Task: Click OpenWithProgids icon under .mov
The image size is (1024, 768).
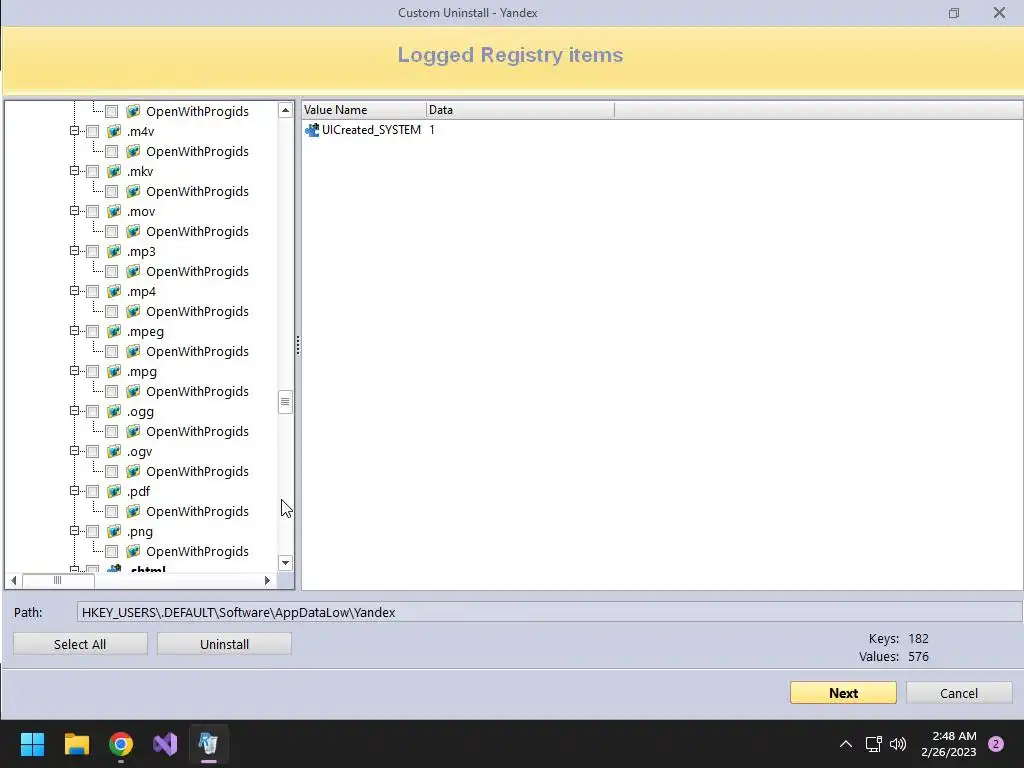Action: click(x=133, y=231)
